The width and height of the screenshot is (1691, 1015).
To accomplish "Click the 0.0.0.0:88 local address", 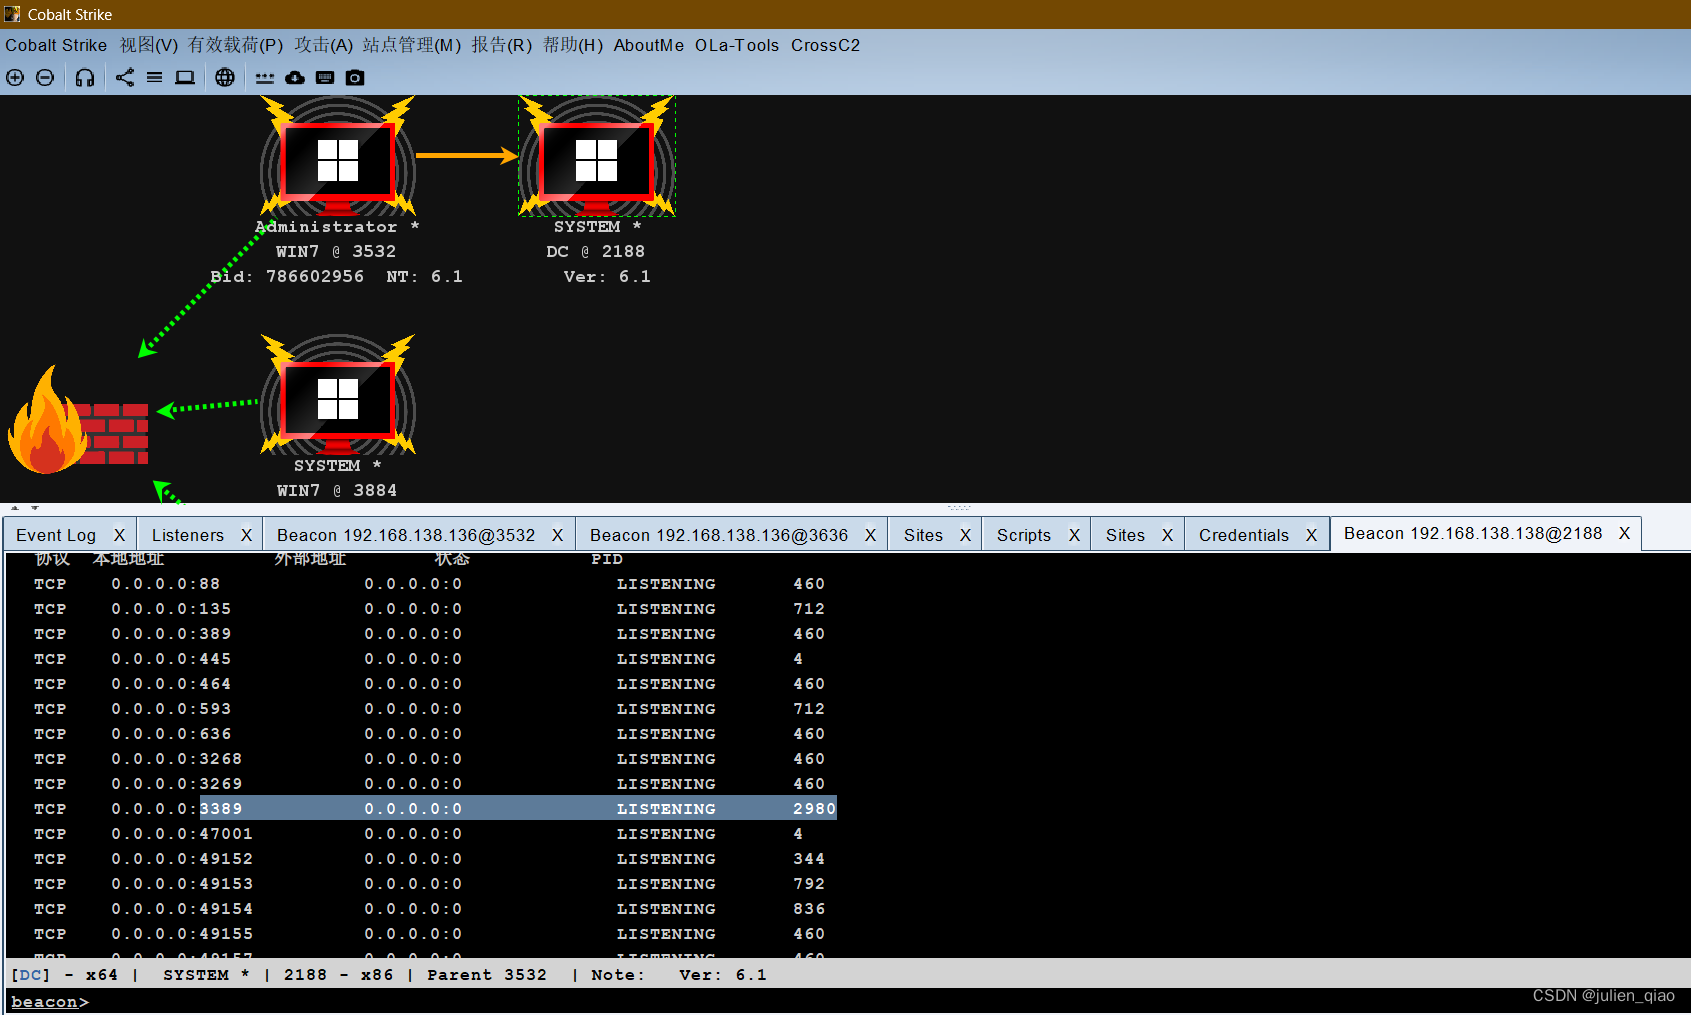I will (x=165, y=583).
